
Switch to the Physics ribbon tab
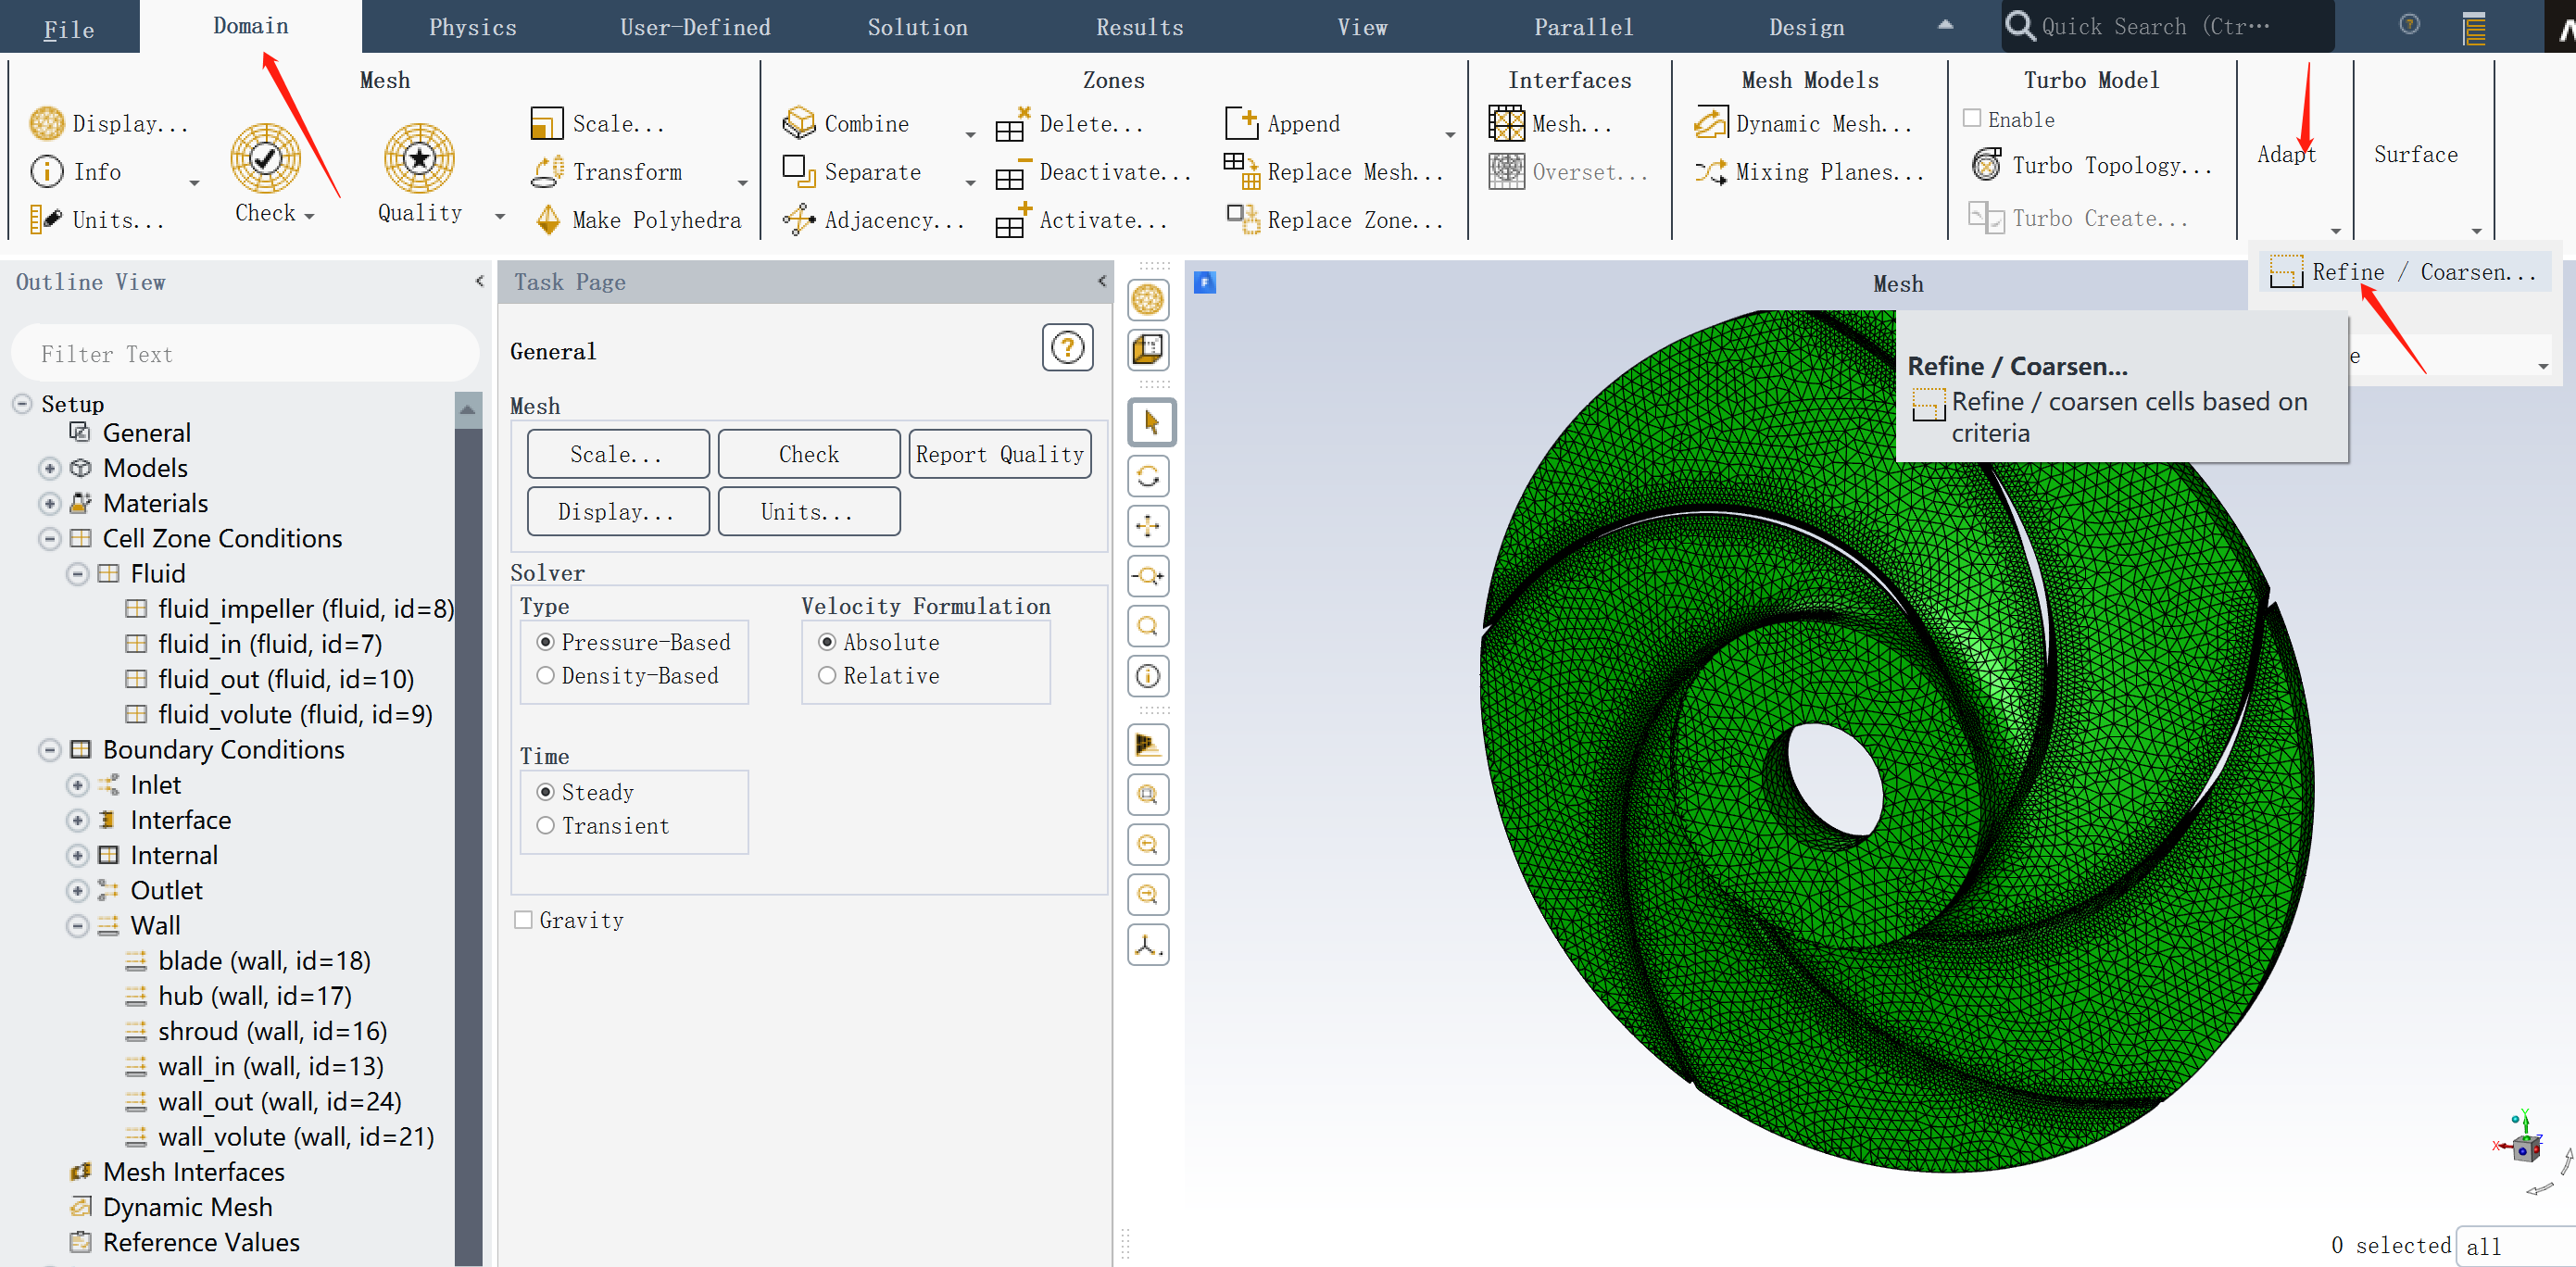472,27
